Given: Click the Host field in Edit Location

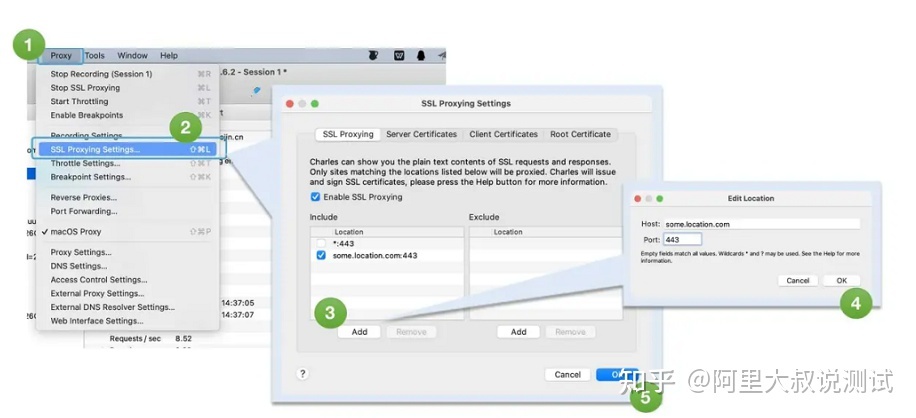Looking at the screenshot, I should pyautogui.click(x=762, y=224).
